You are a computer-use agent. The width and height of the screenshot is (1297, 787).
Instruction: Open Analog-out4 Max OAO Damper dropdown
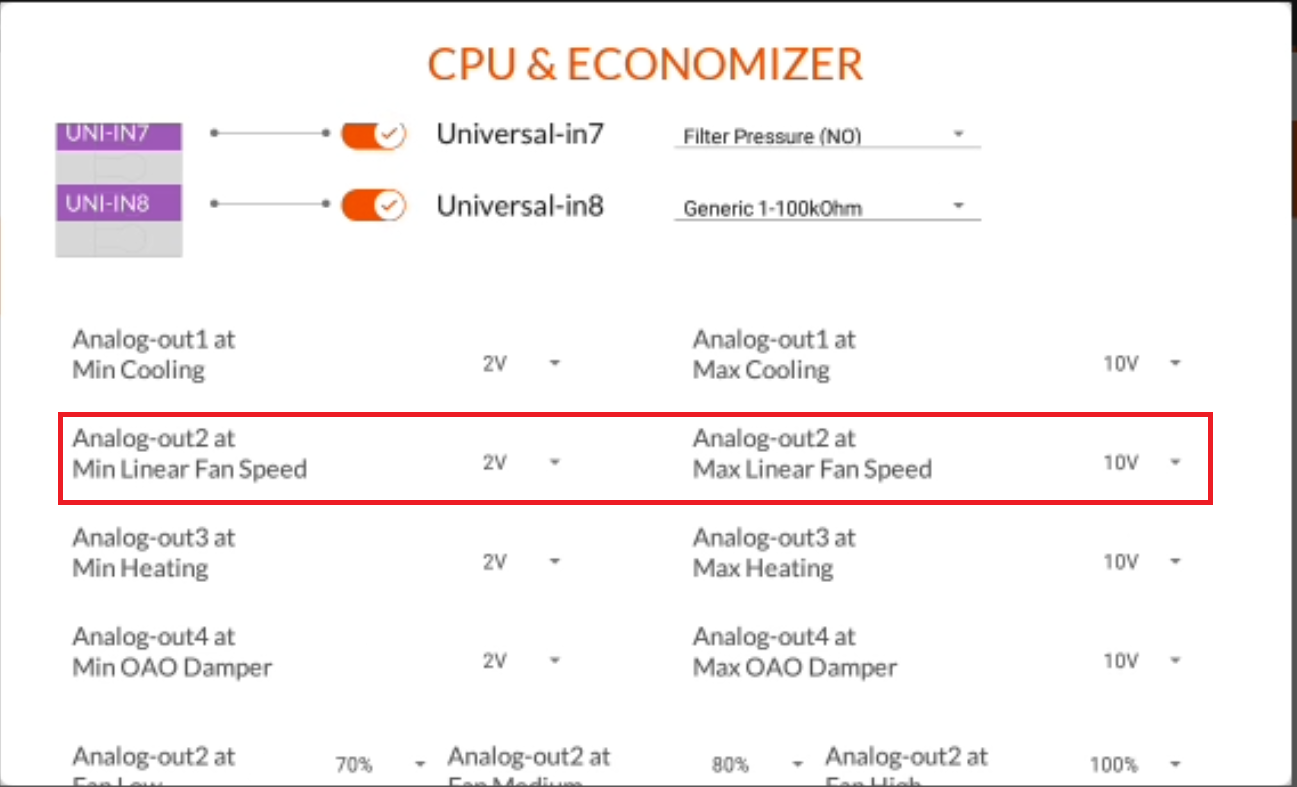[1175, 661]
